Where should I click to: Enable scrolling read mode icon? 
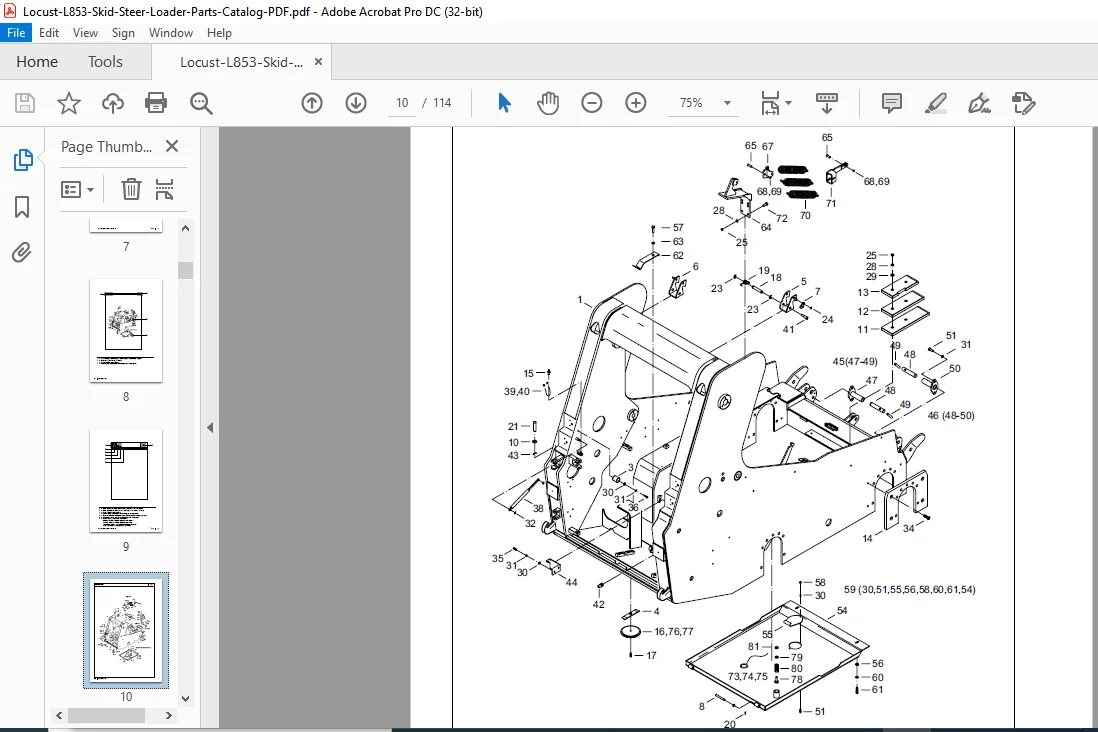827,103
